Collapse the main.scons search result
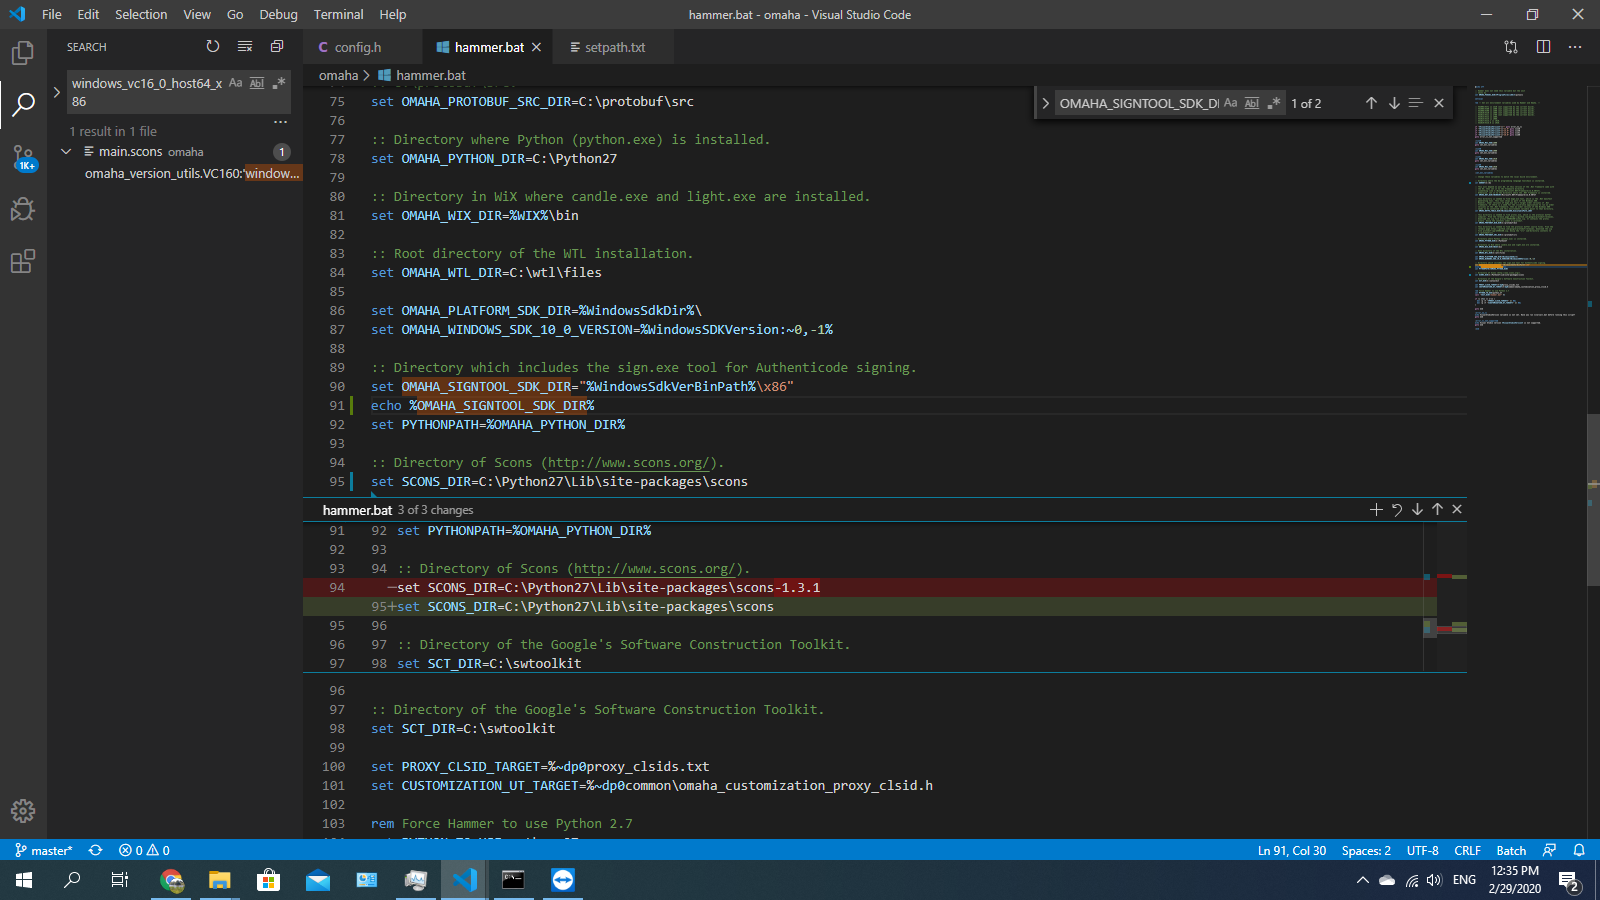This screenshot has width=1600, height=900. [66, 152]
